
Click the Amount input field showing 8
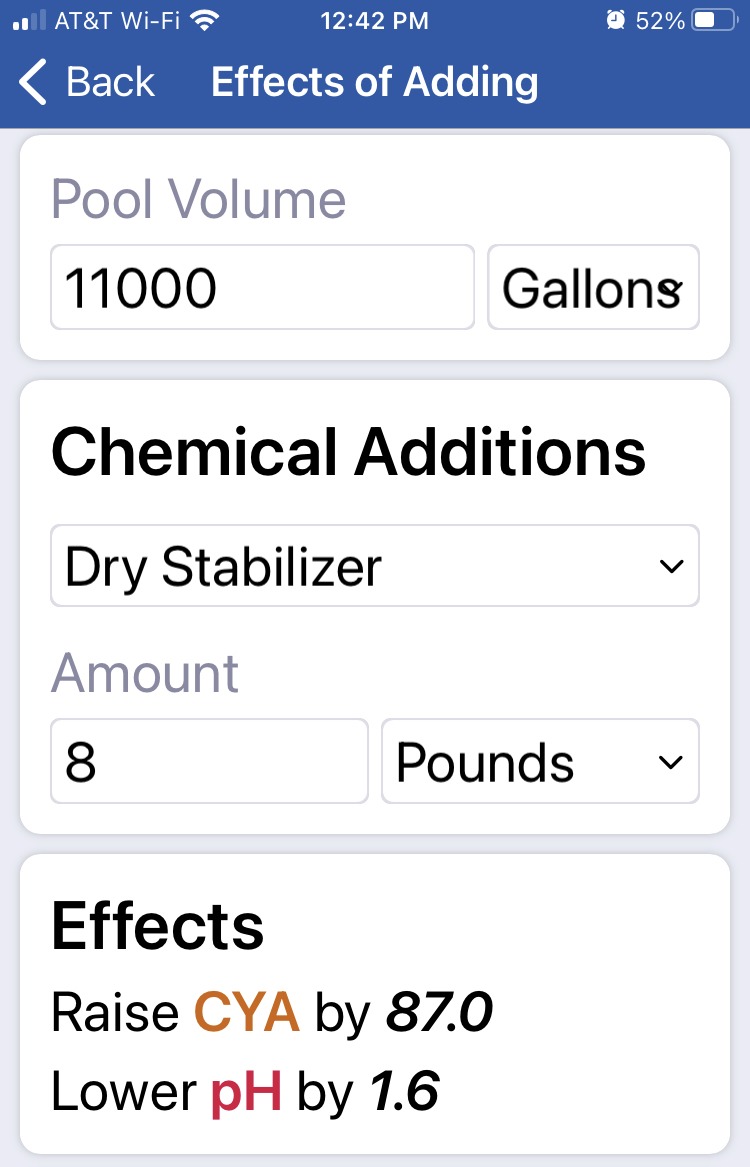click(209, 761)
